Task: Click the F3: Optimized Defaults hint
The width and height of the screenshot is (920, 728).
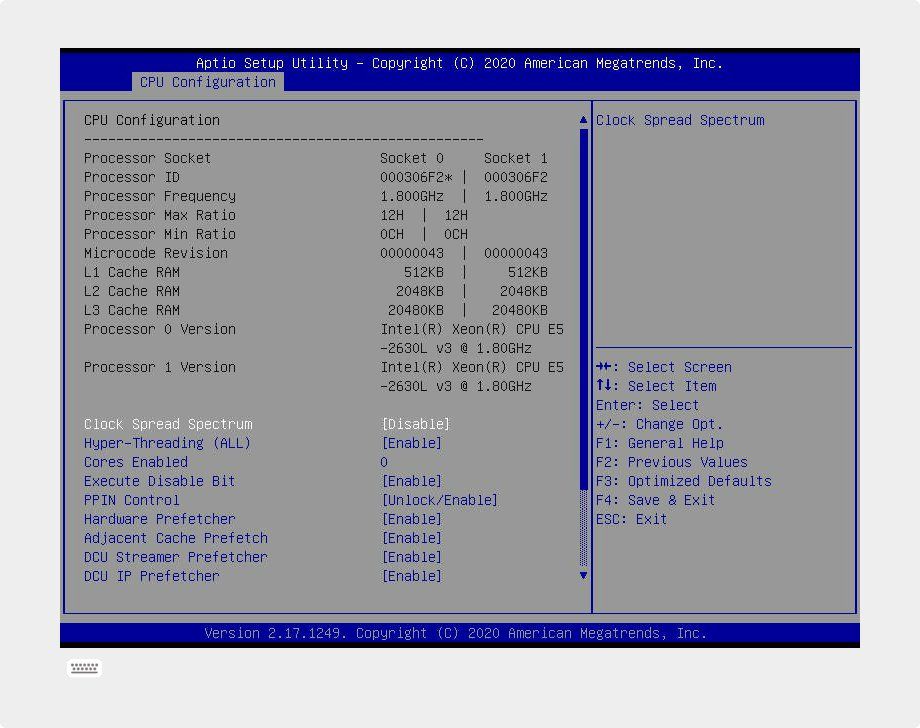Action: coord(684,481)
